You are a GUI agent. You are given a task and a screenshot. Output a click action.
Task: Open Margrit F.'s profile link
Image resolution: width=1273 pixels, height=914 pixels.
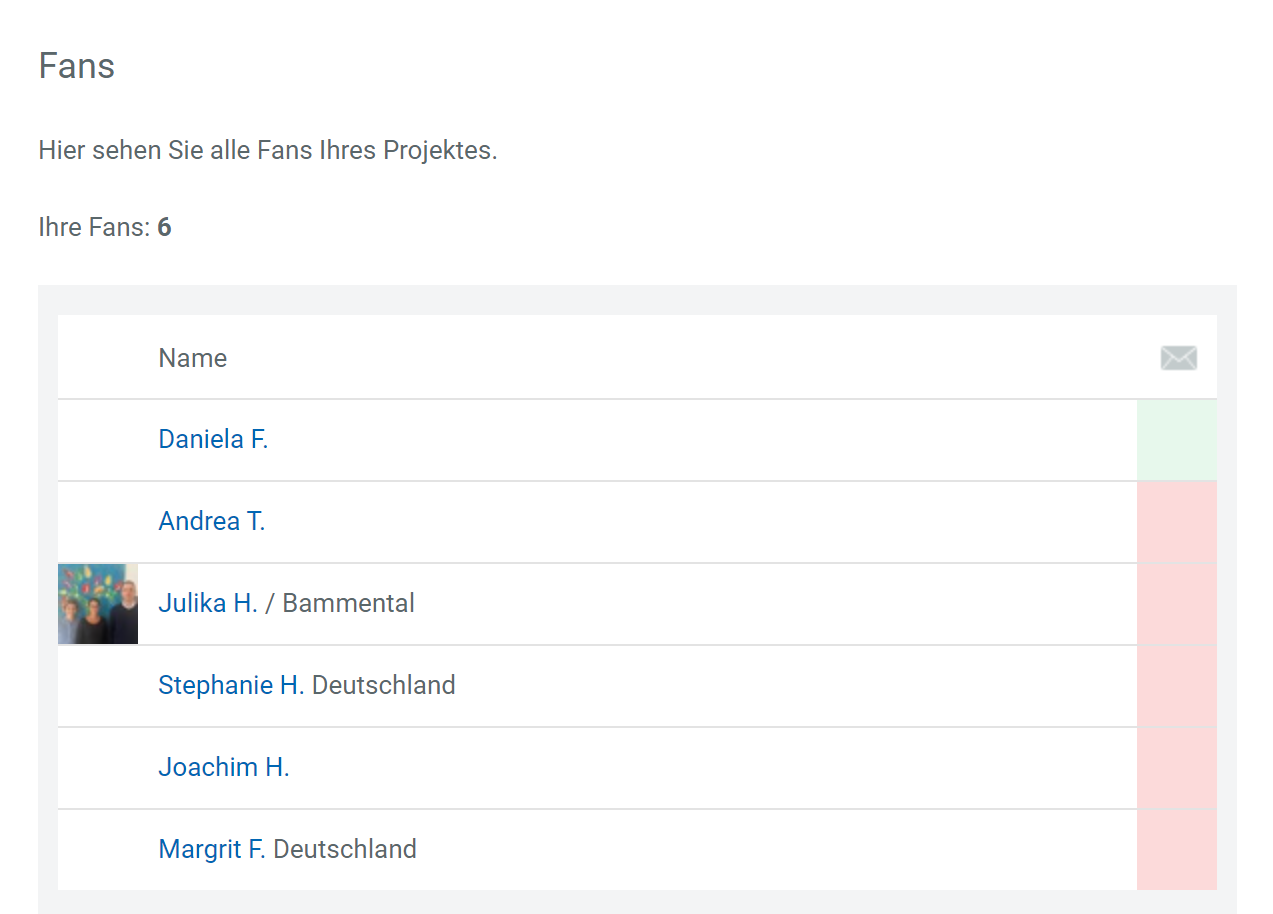click(212, 849)
